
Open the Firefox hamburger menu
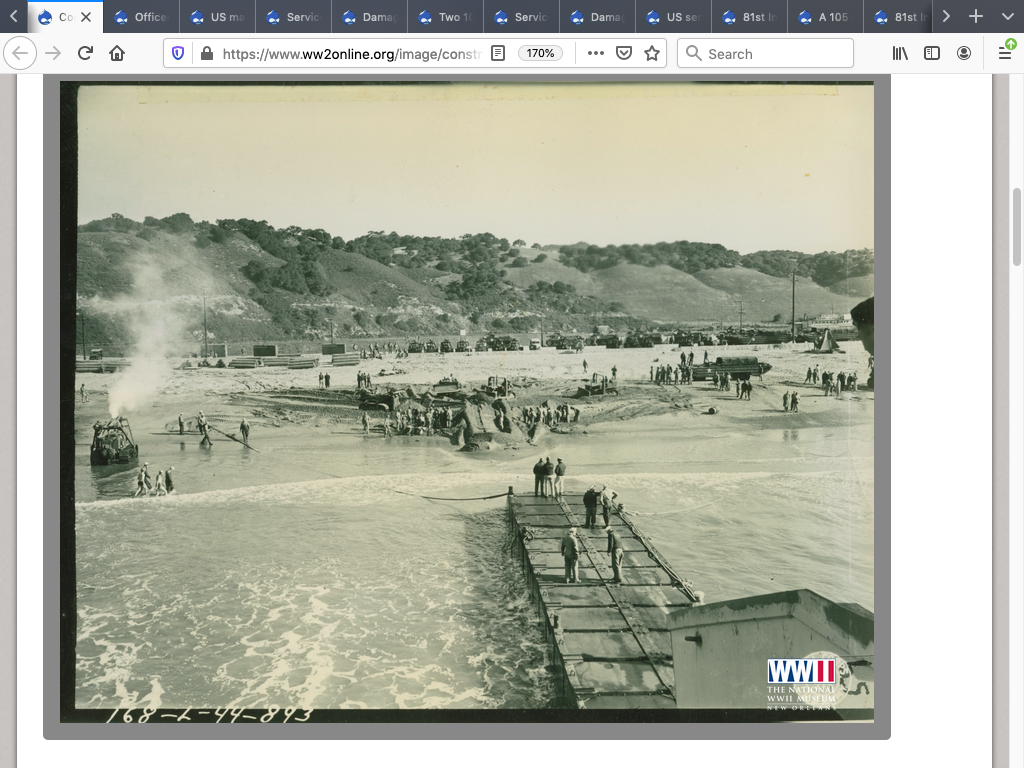1005,53
